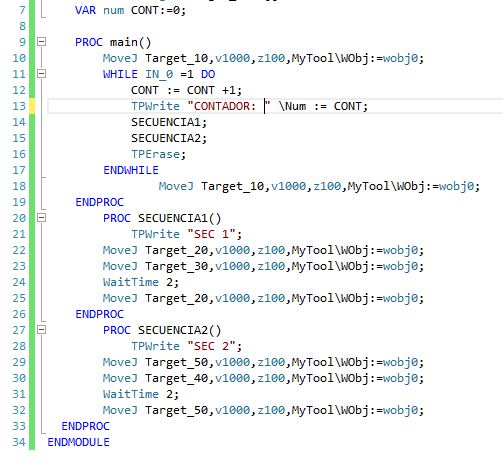Collapse the PROC SECUENCIA2() block
Viewport: 503px width, 468px height.
coord(41,330)
